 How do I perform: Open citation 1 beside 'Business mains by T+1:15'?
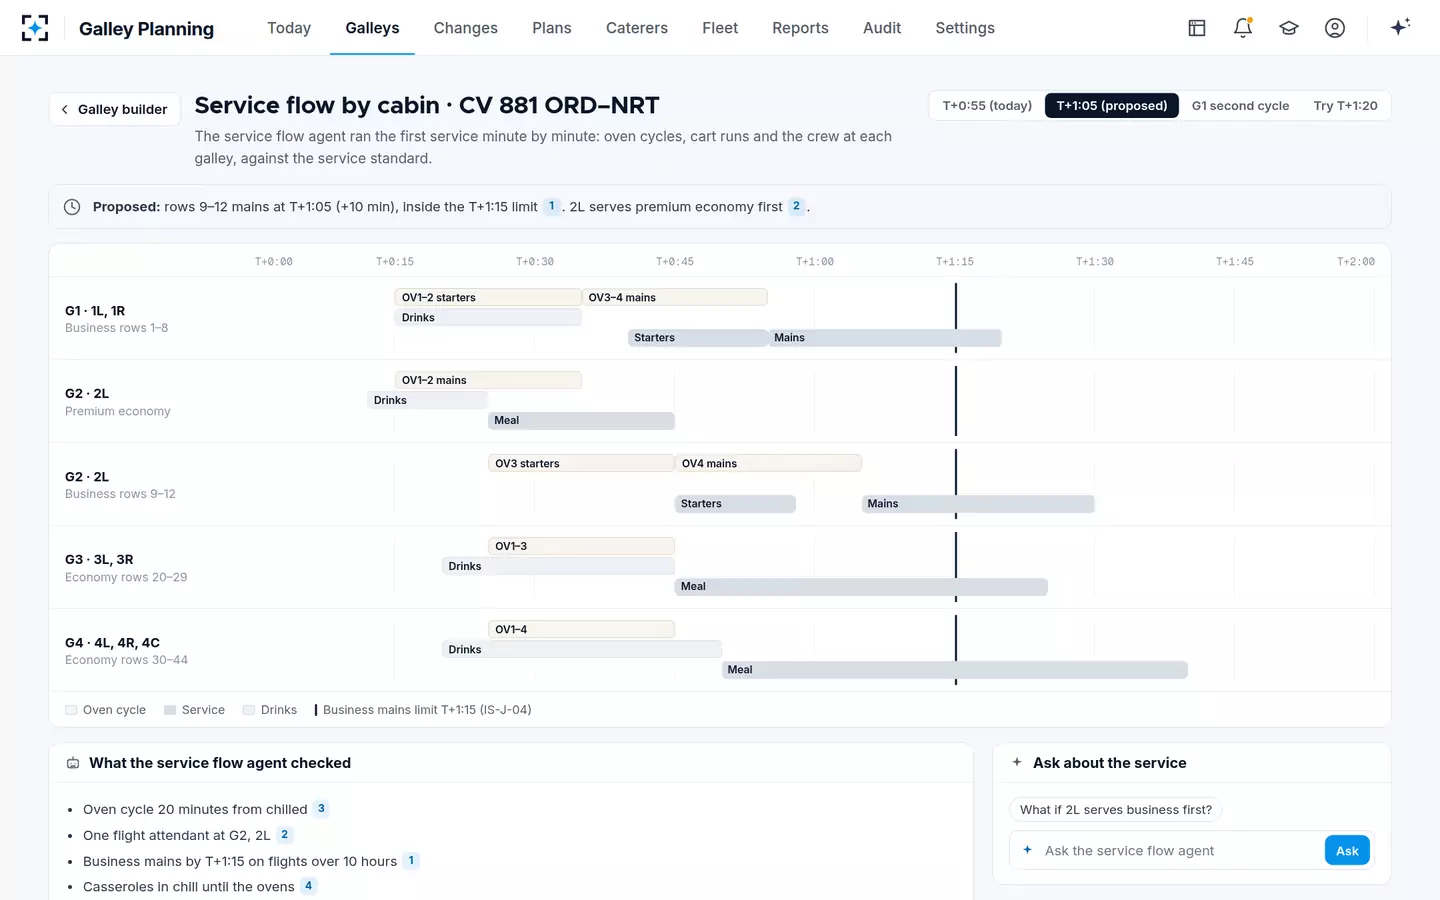[x=411, y=861]
